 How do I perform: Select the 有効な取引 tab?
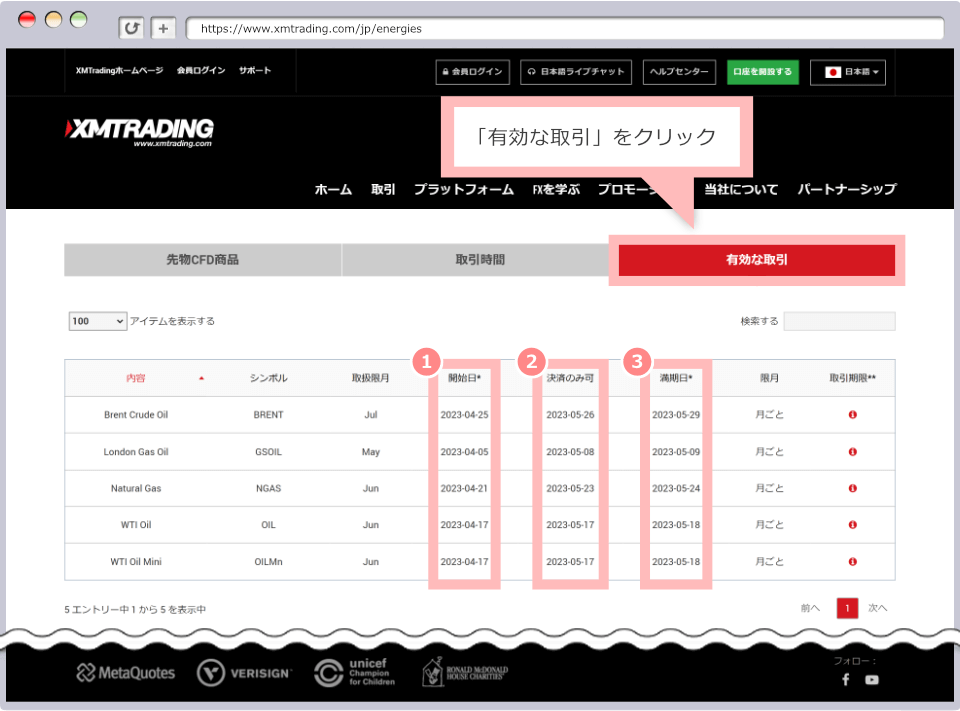756,260
